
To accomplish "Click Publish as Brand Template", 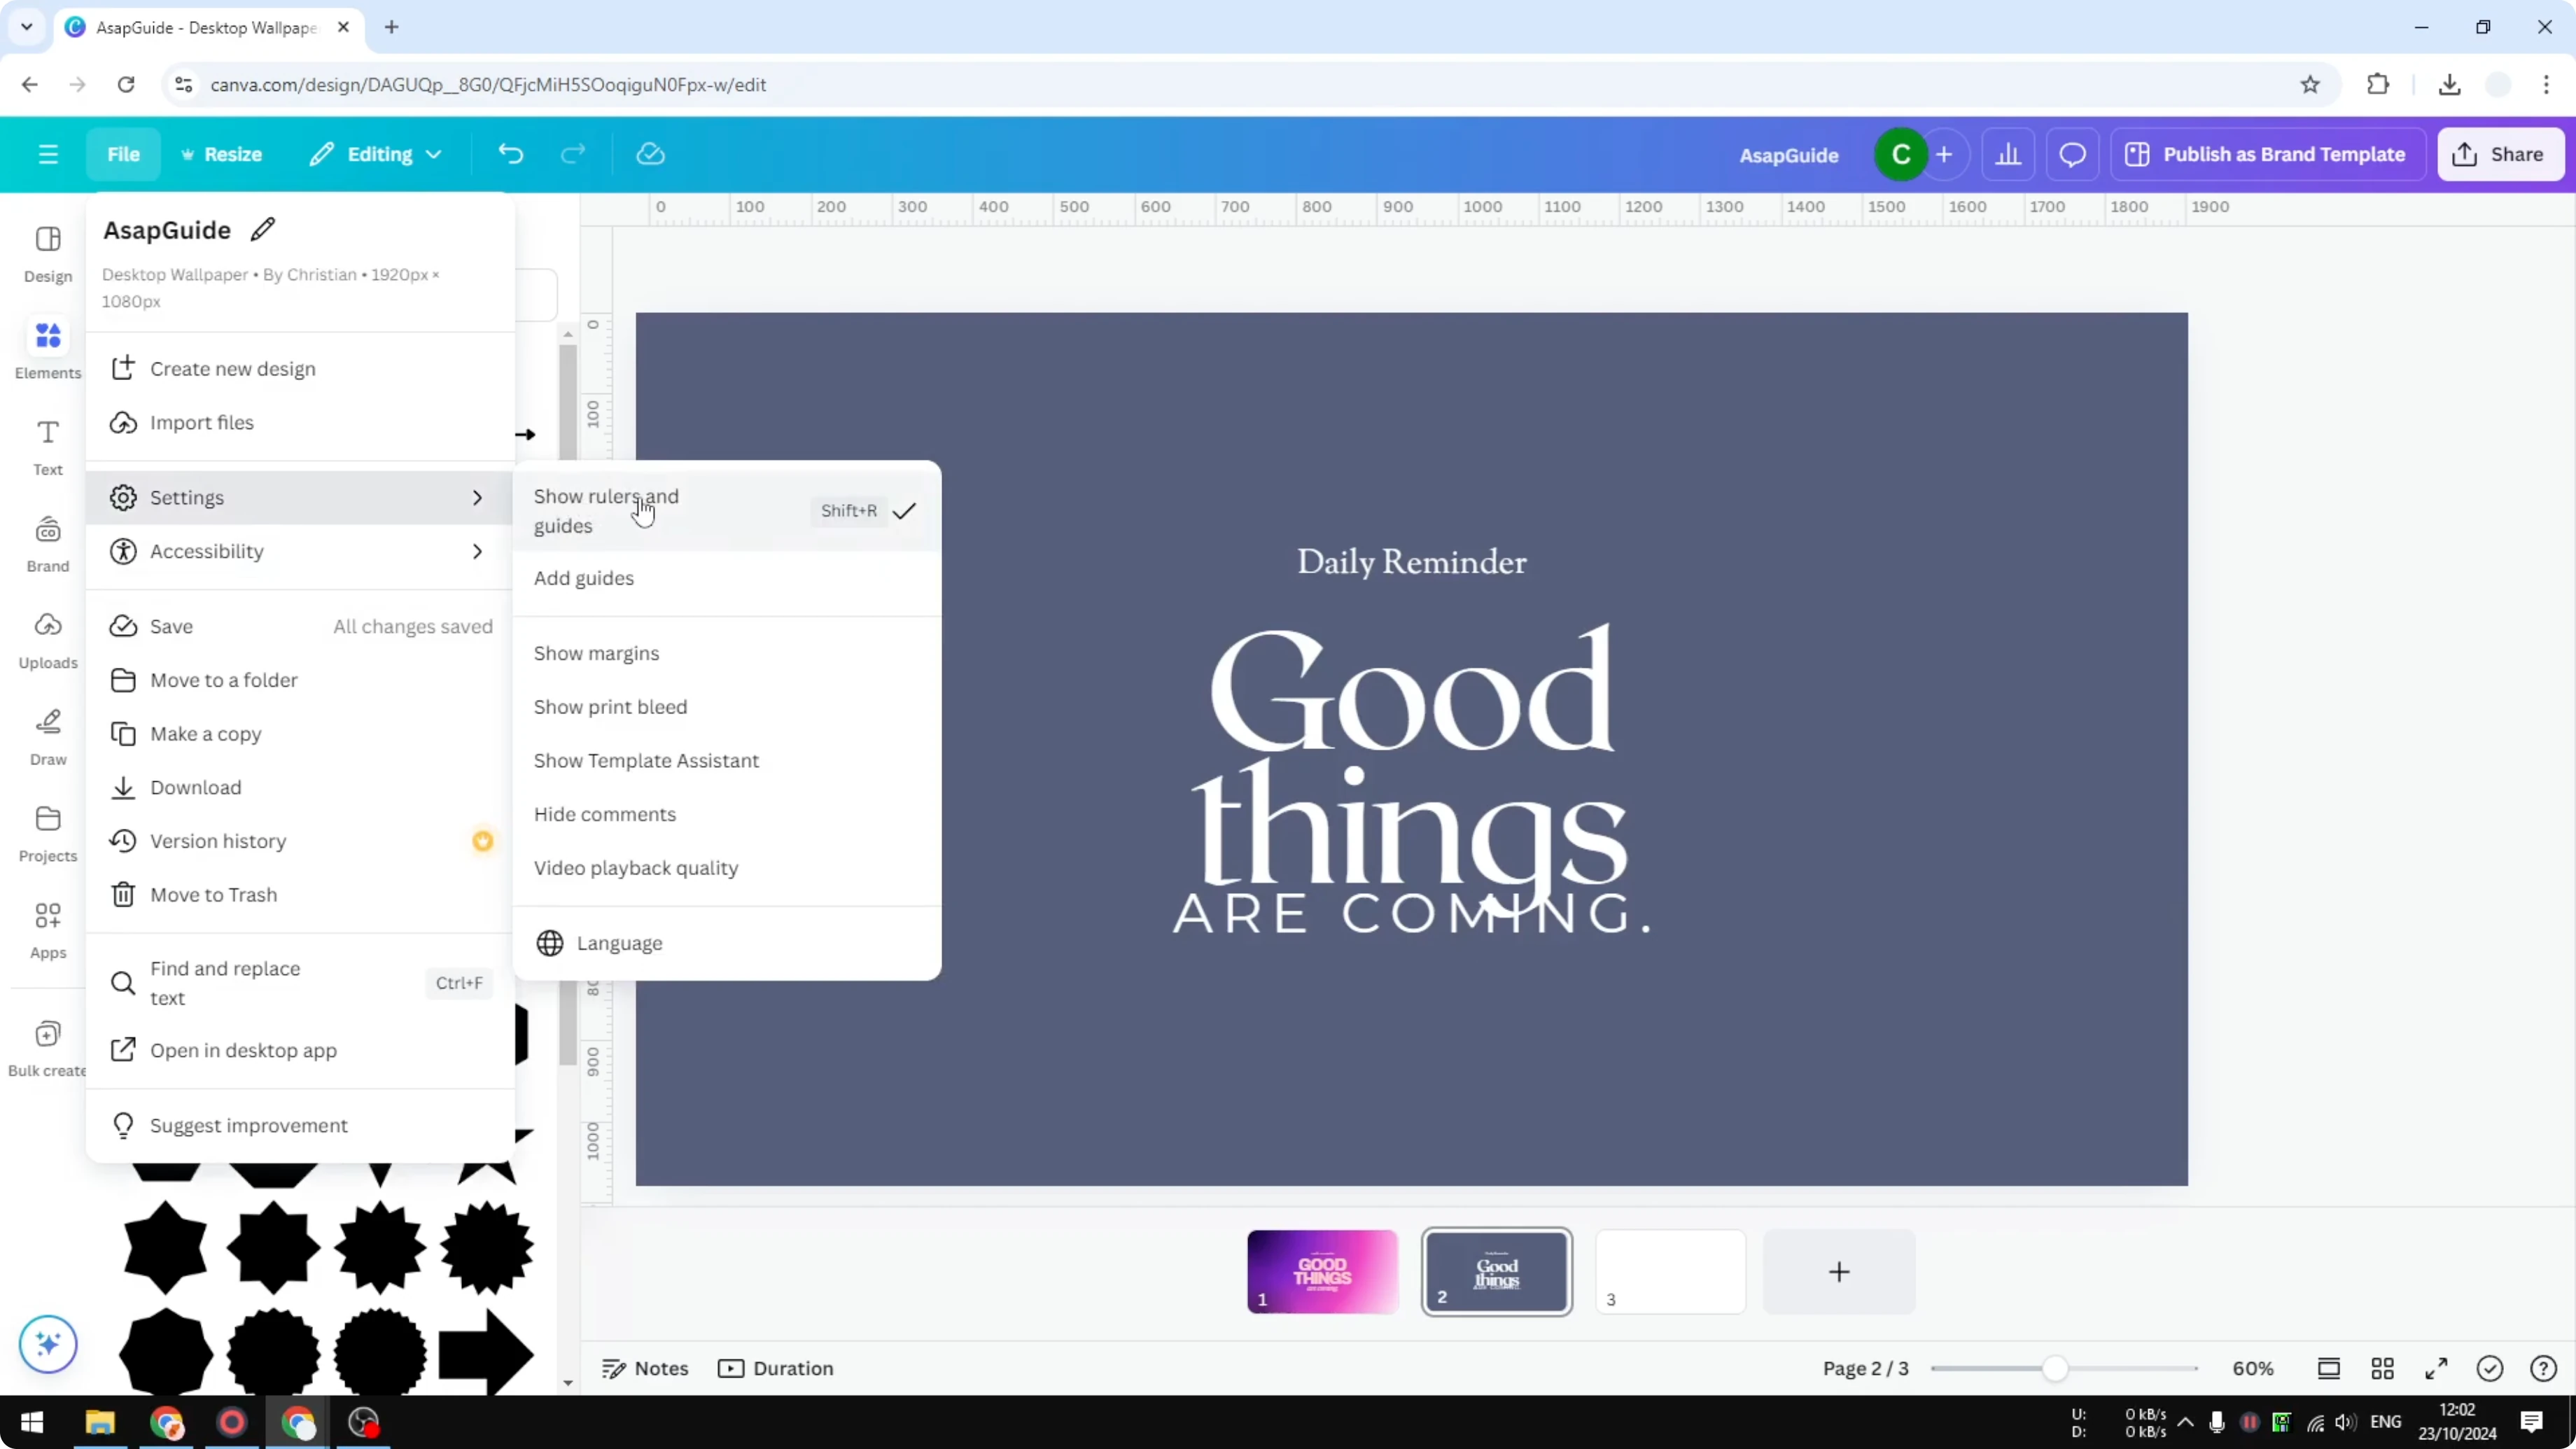I will pyautogui.click(x=2268, y=153).
